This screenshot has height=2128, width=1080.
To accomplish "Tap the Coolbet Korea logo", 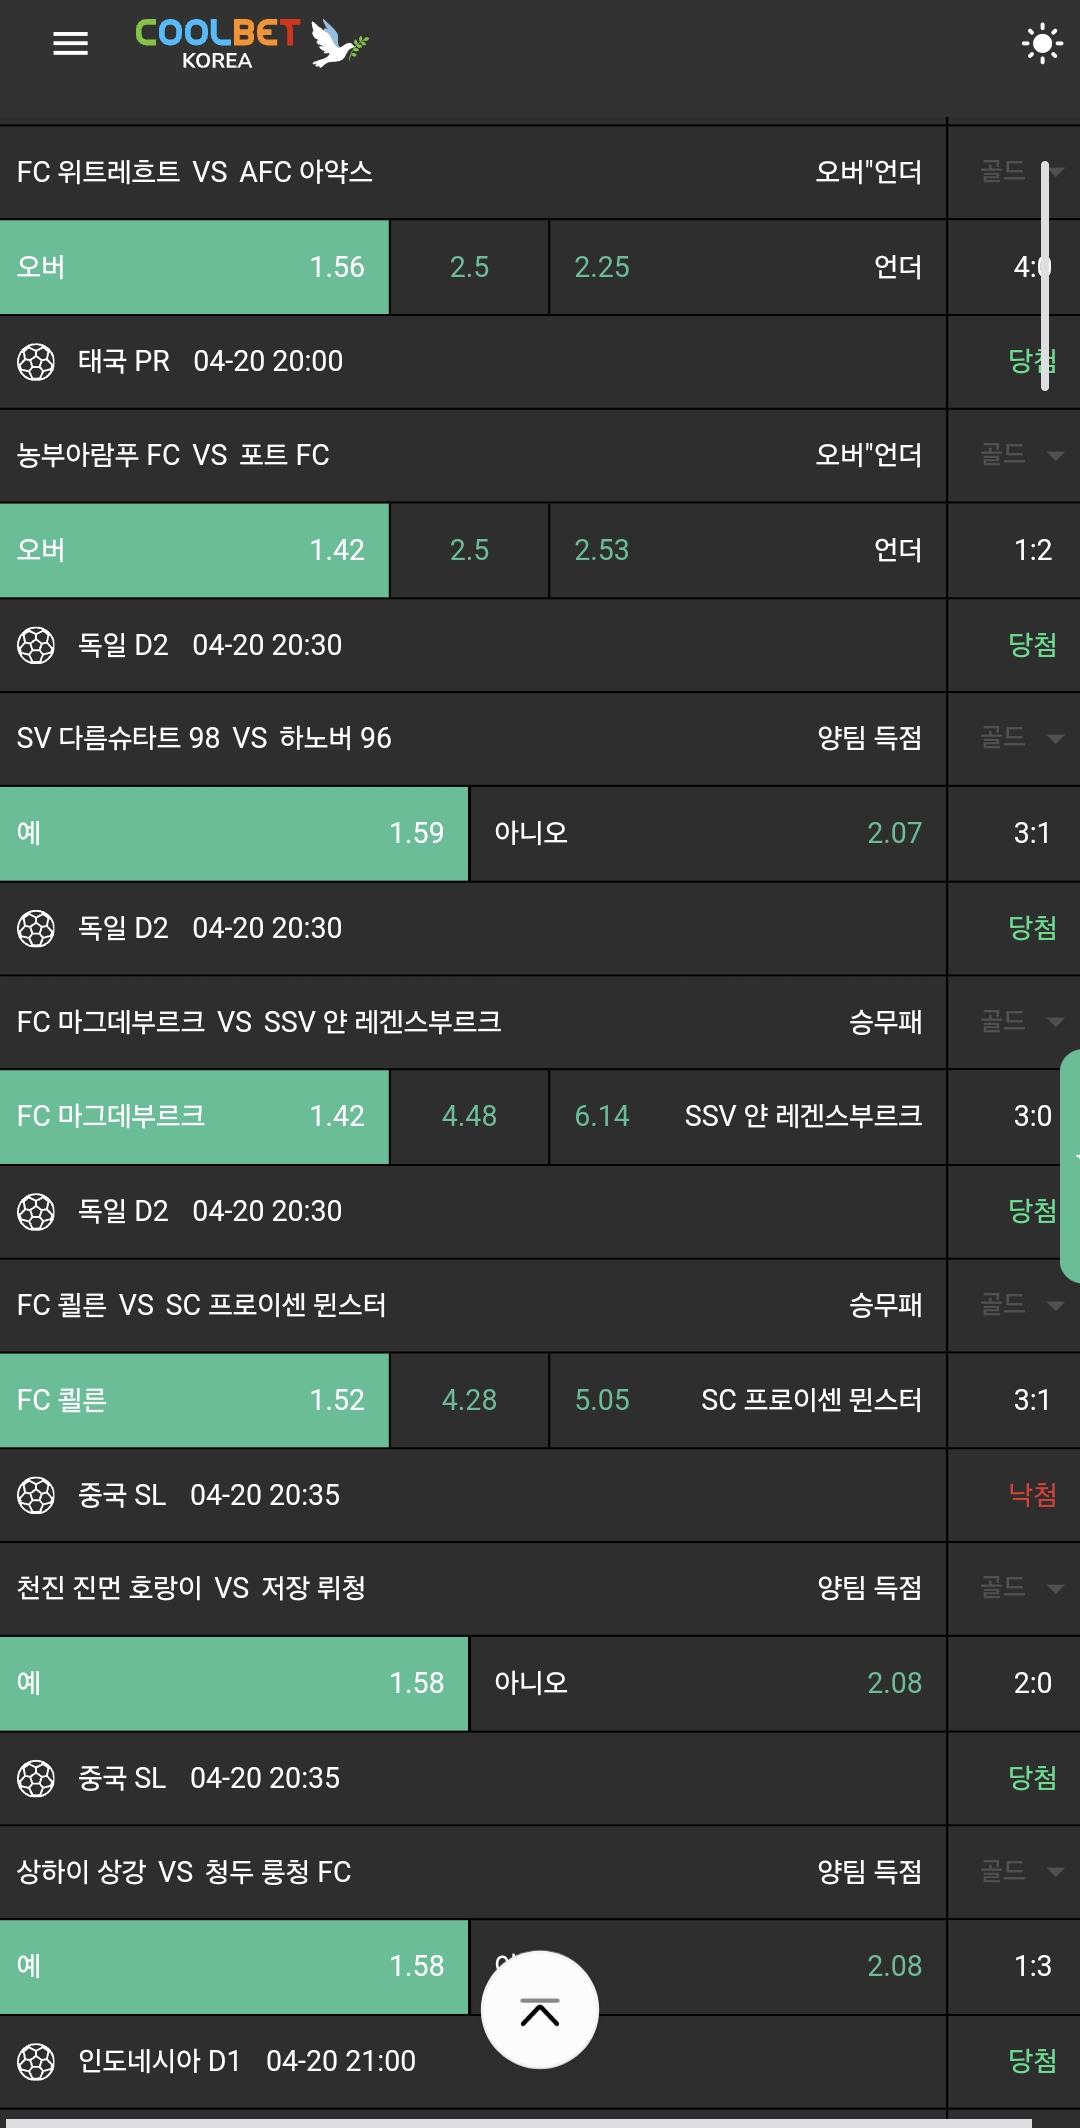I will coord(250,44).
